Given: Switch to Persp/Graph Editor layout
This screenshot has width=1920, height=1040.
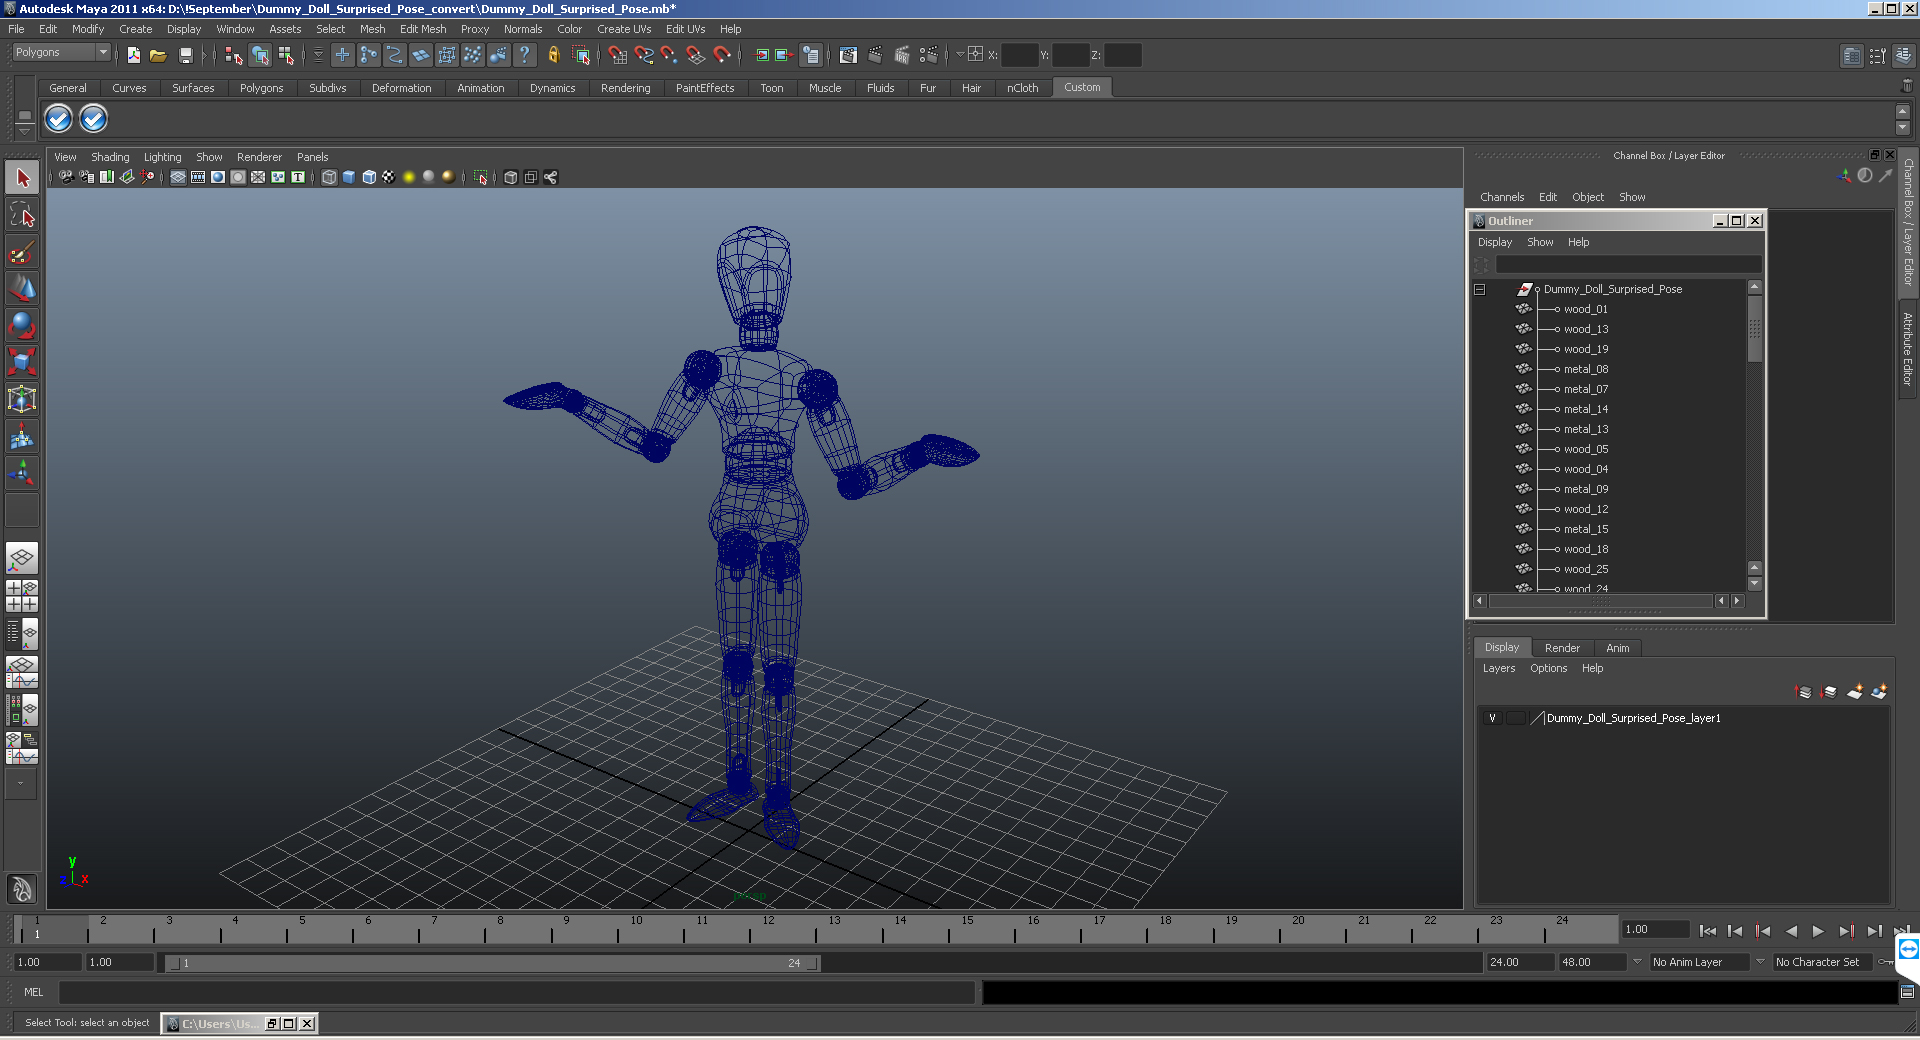Looking at the screenshot, I should click(22, 671).
